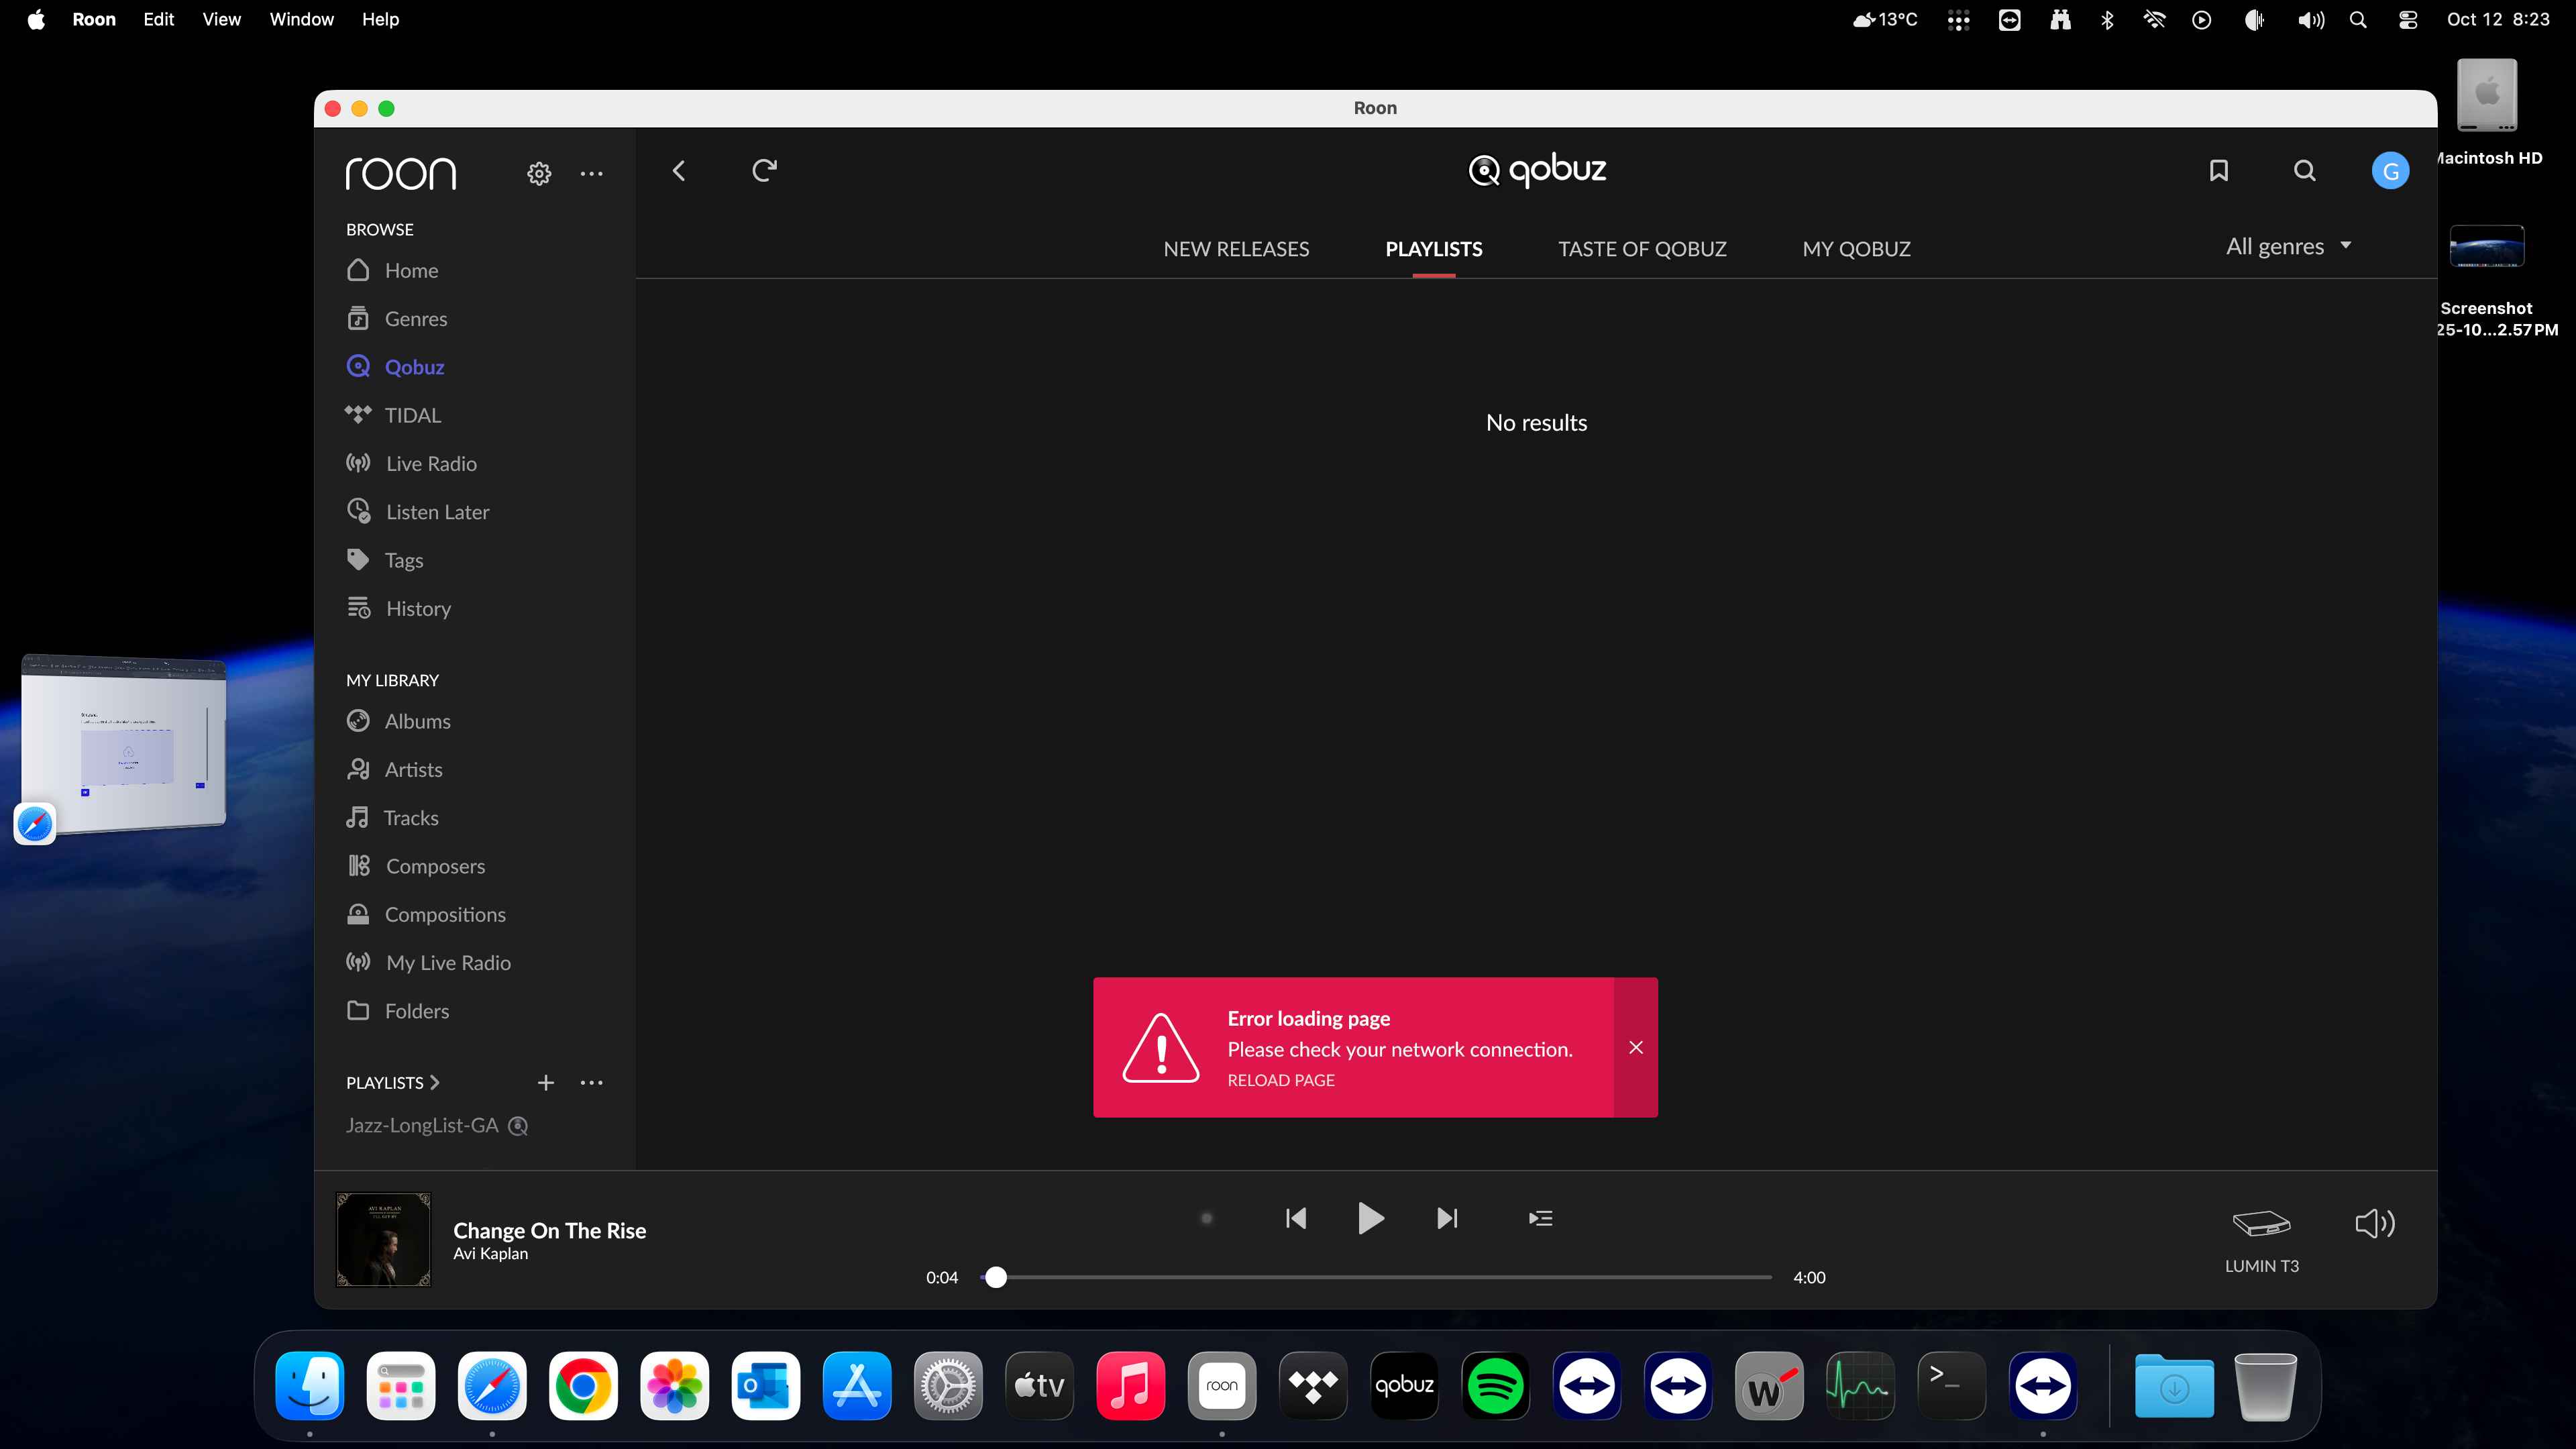
Task: Open sidebar more options beside gear
Action: coord(591,174)
